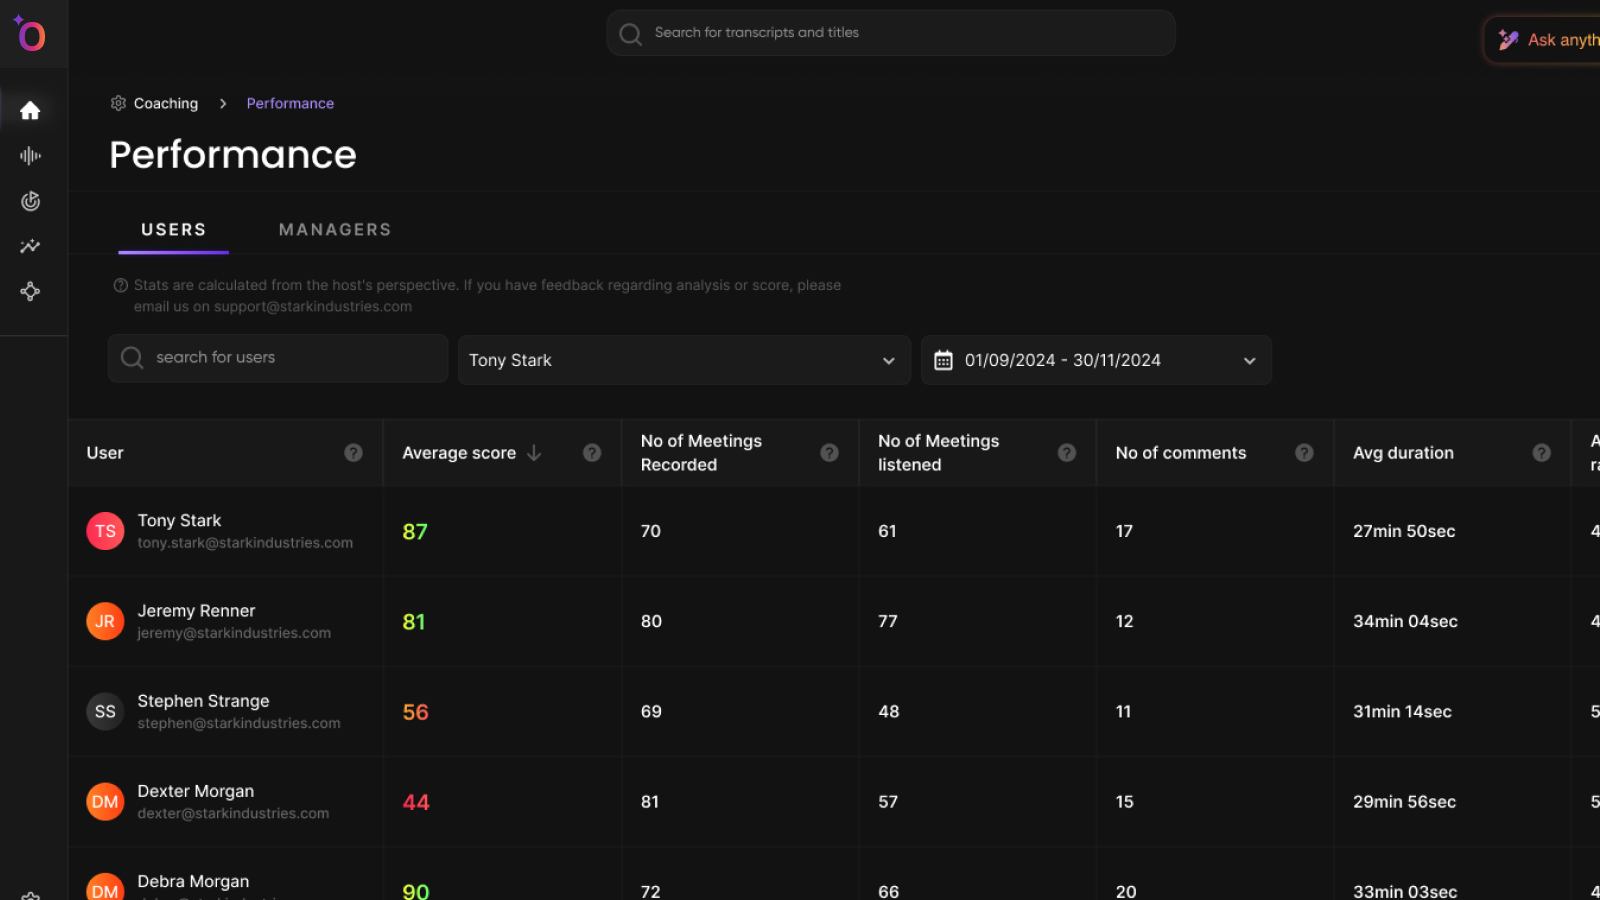Image resolution: width=1600 pixels, height=900 pixels.
Task: Select the Users tab
Action: pyautogui.click(x=173, y=230)
